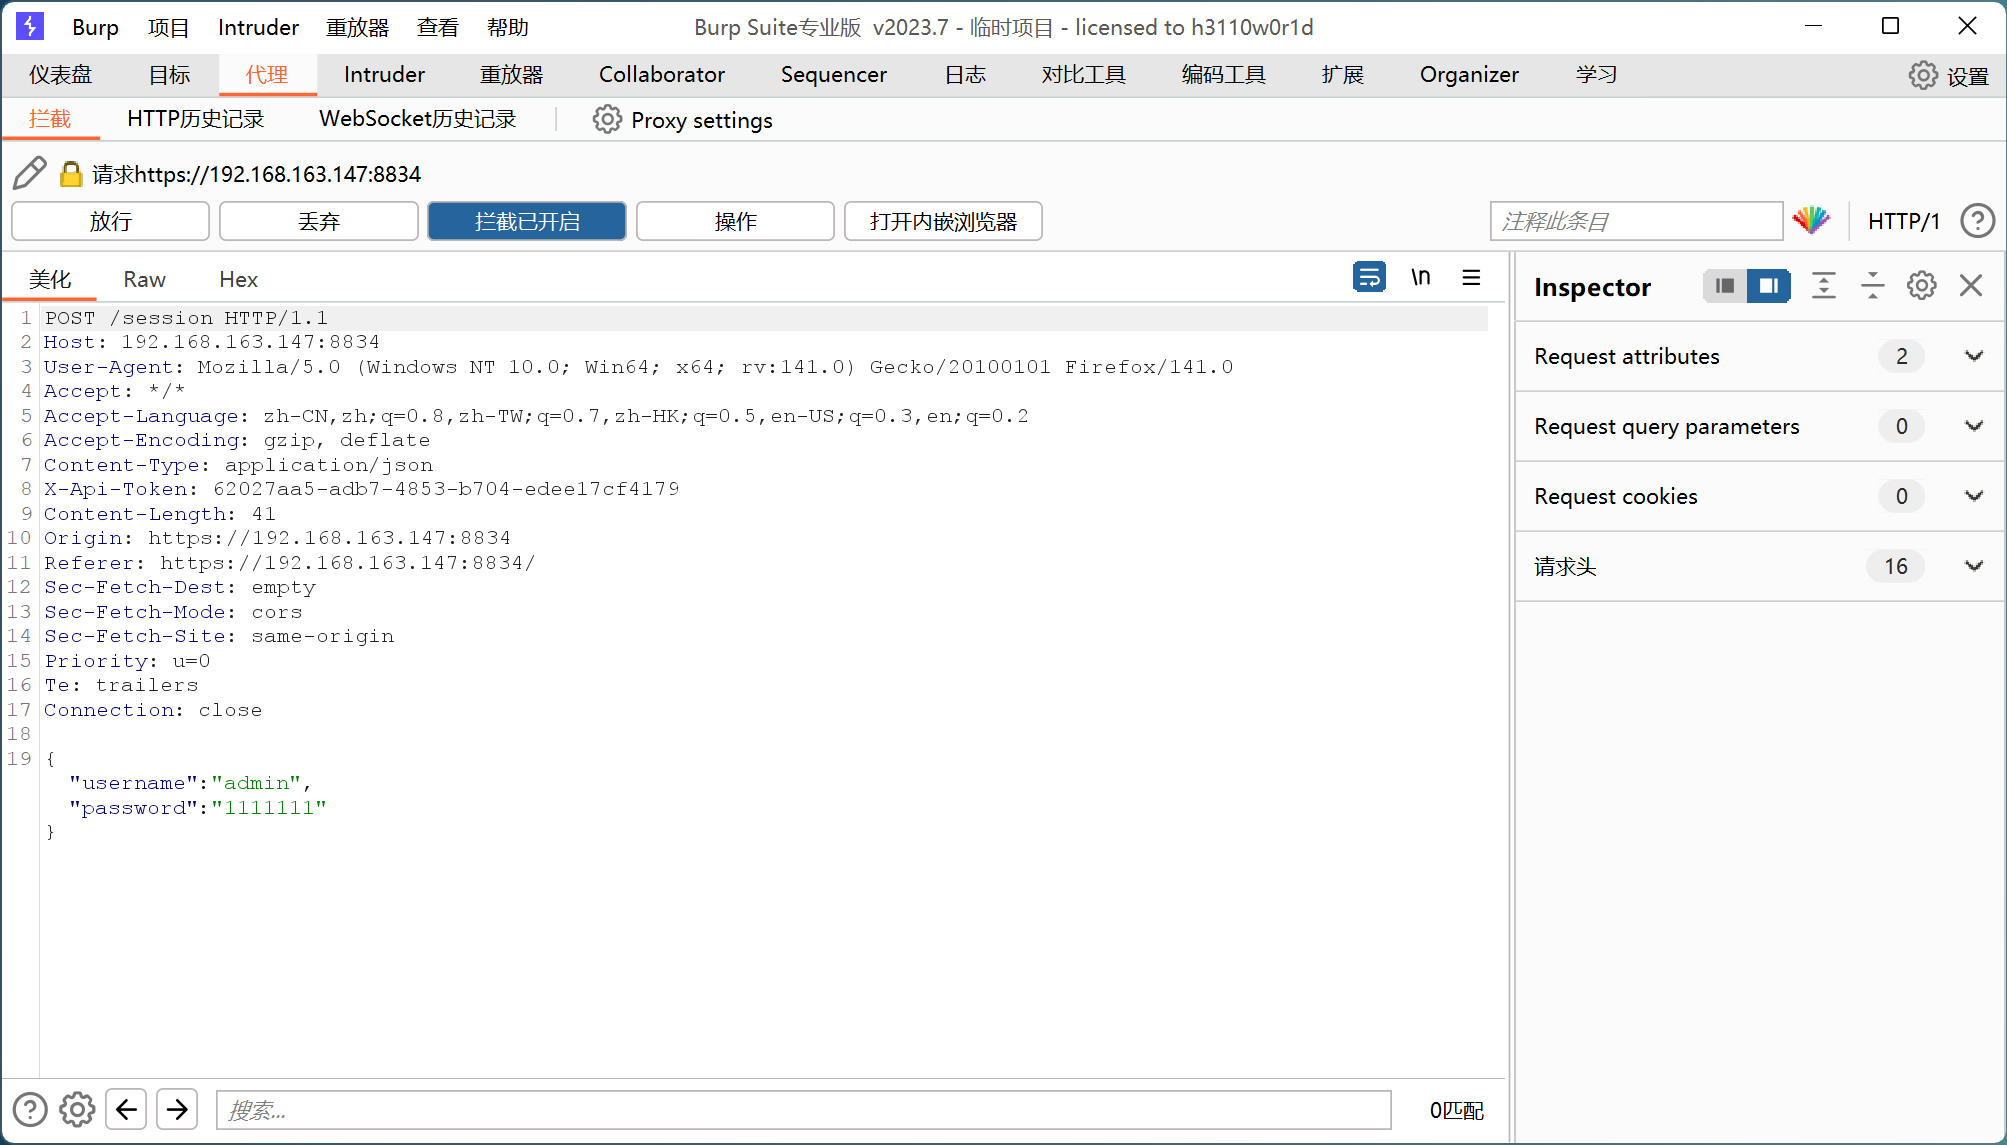
Task: Open the editor hamburger options menu
Action: click(1471, 277)
